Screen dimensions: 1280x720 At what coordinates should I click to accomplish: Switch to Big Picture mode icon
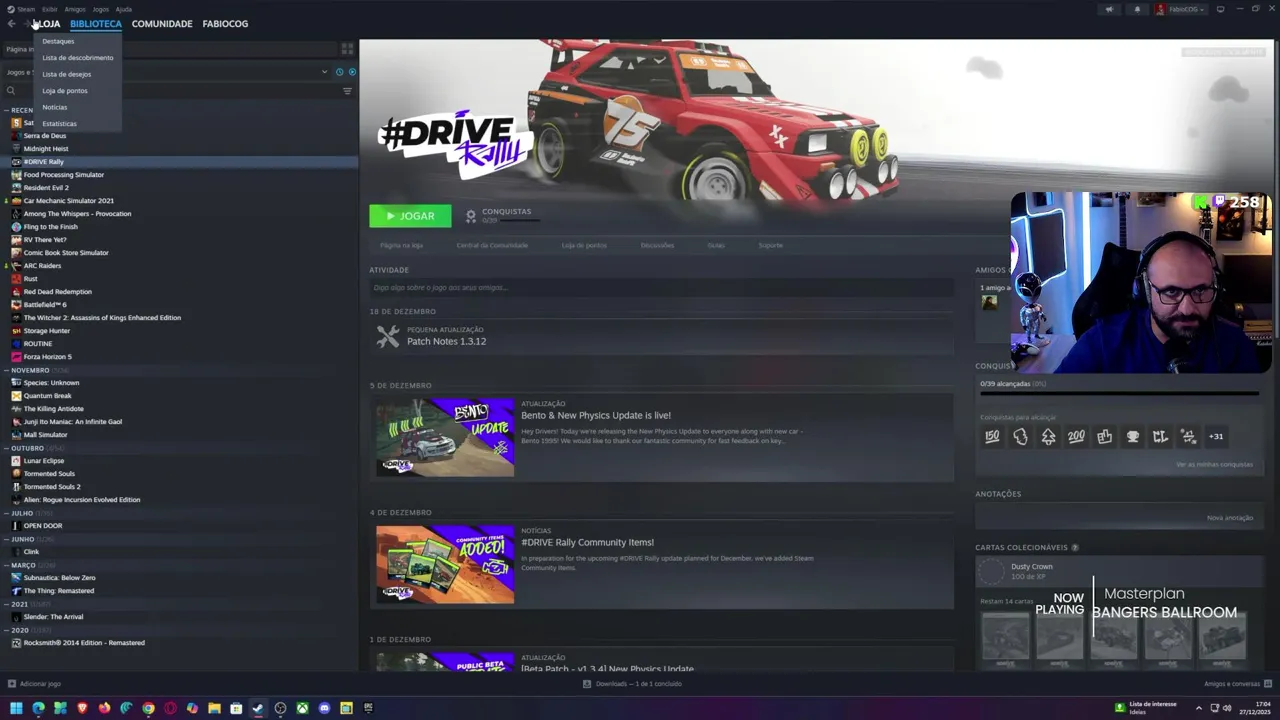tap(1220, 9)
